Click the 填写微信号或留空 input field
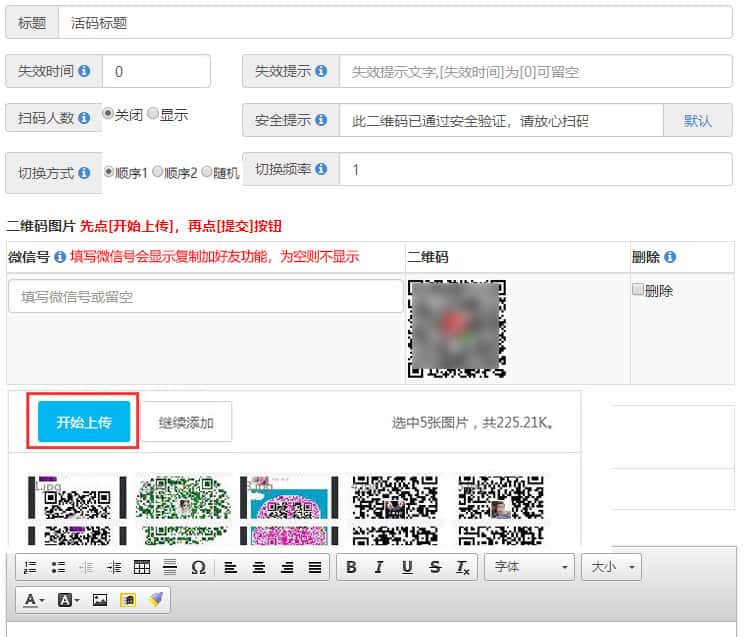 [x=206, y=296]
